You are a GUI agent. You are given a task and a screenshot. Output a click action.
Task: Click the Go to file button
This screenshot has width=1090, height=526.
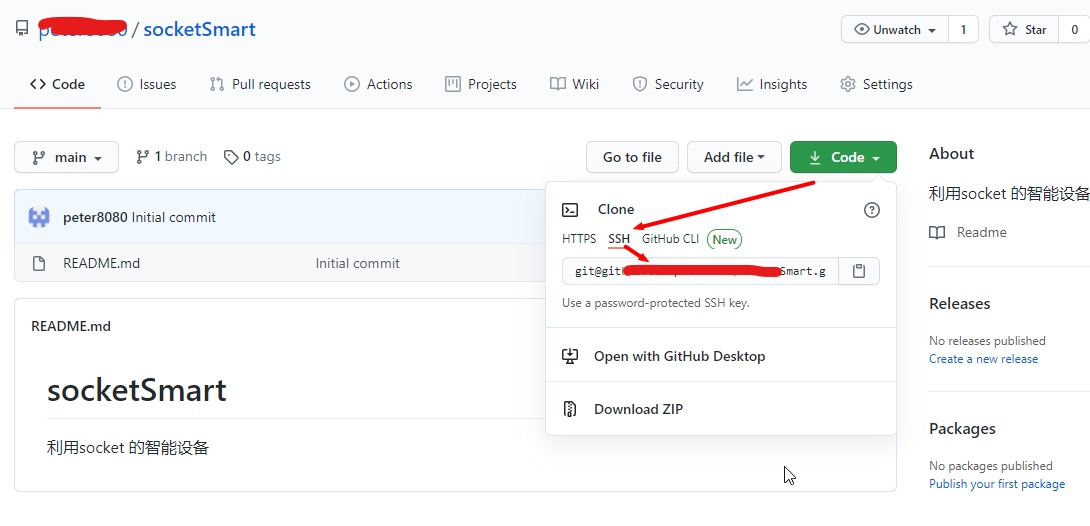pos(632,157)
